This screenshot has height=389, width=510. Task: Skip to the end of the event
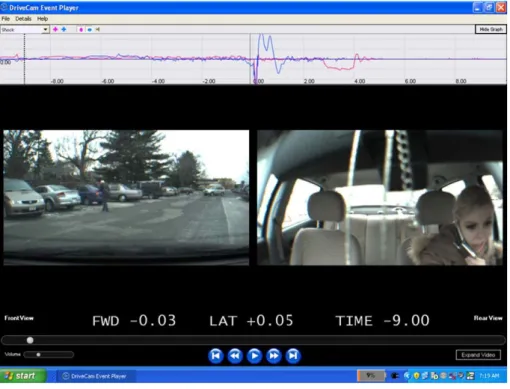point(293,356)
